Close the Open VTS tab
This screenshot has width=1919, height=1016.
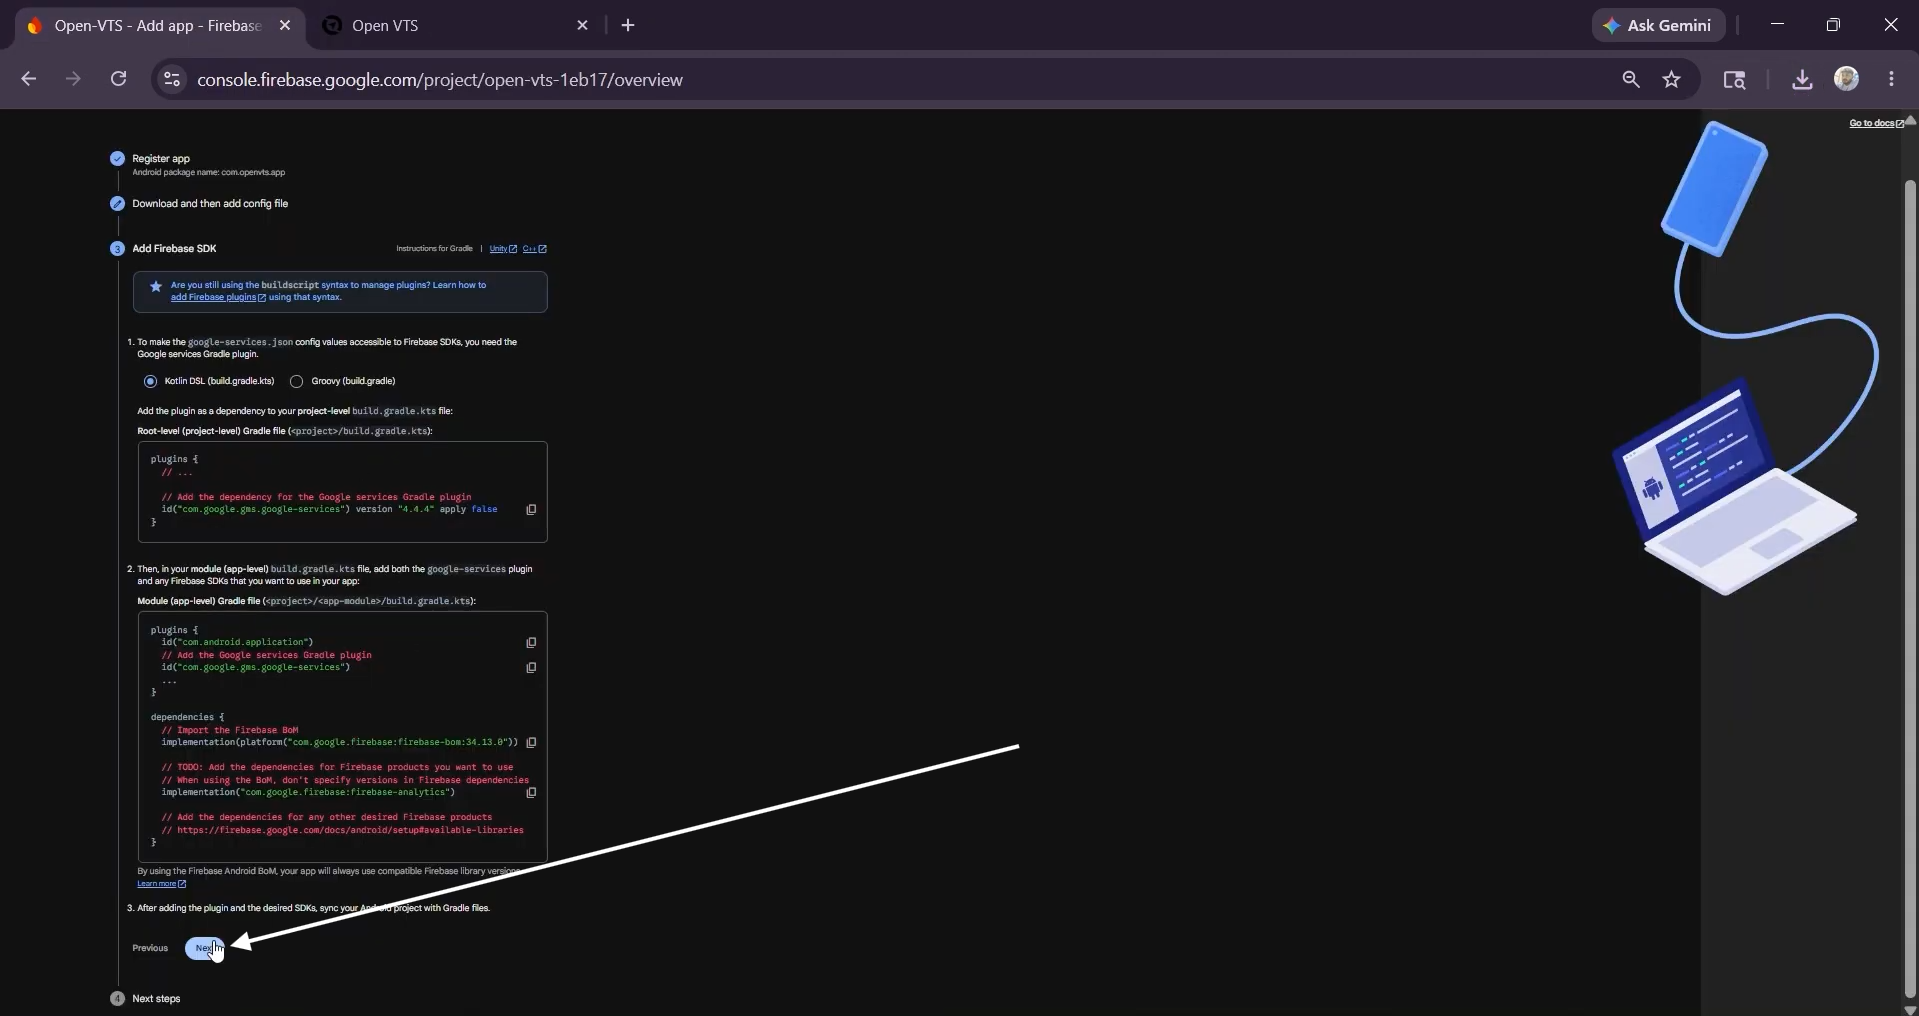pos(583,25)
